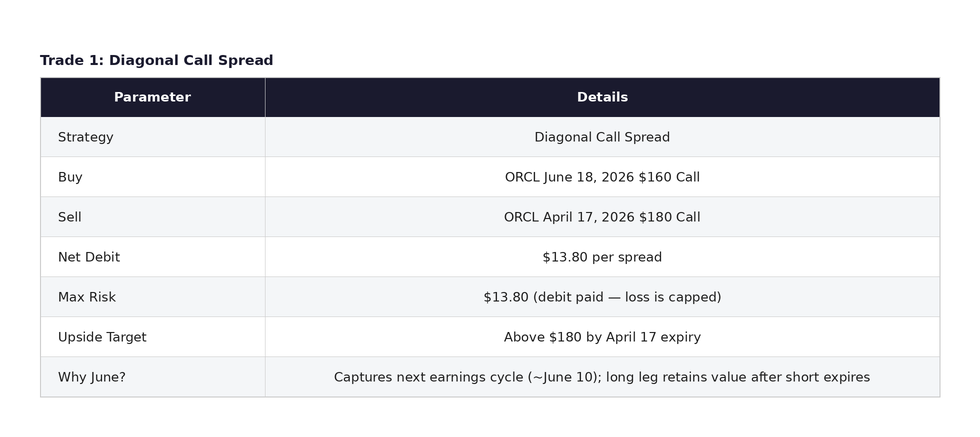
Task: Click 'ORCL April 17, 2026 $180 Call'
Action: pyautogui.click(x=602, y=217)
